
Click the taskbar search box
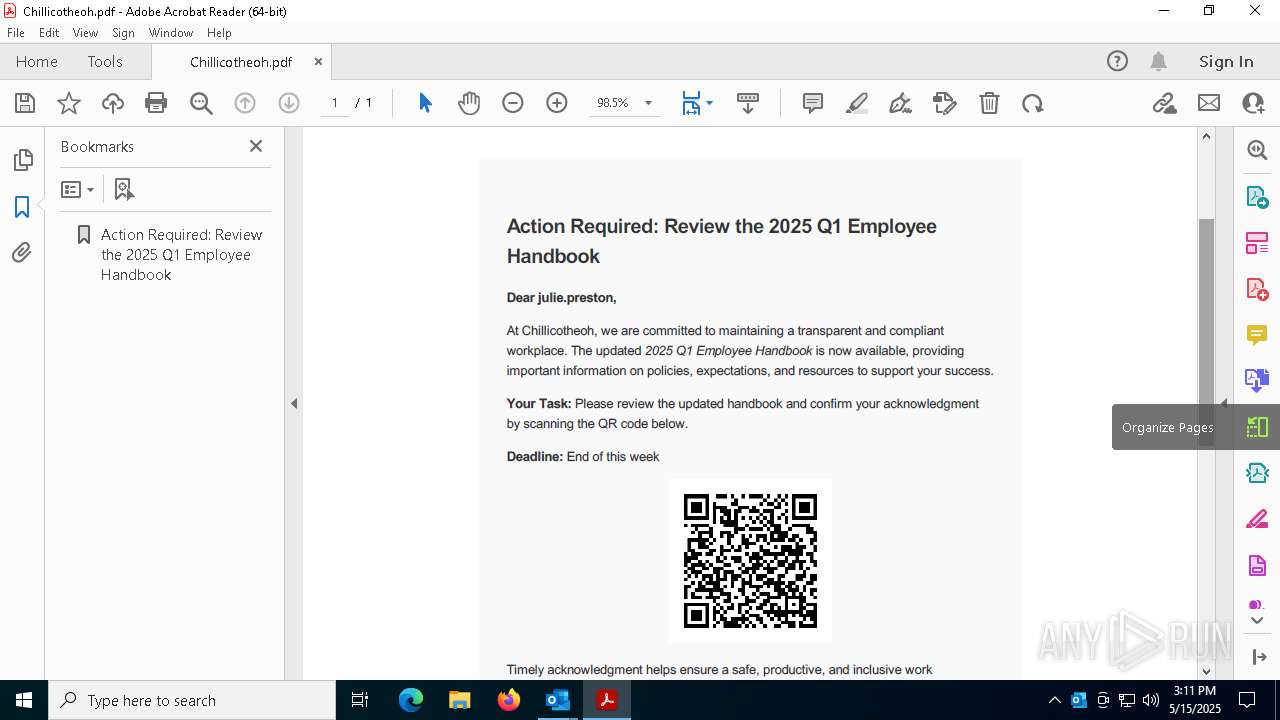pyautogui.click(x=192, y=700)
